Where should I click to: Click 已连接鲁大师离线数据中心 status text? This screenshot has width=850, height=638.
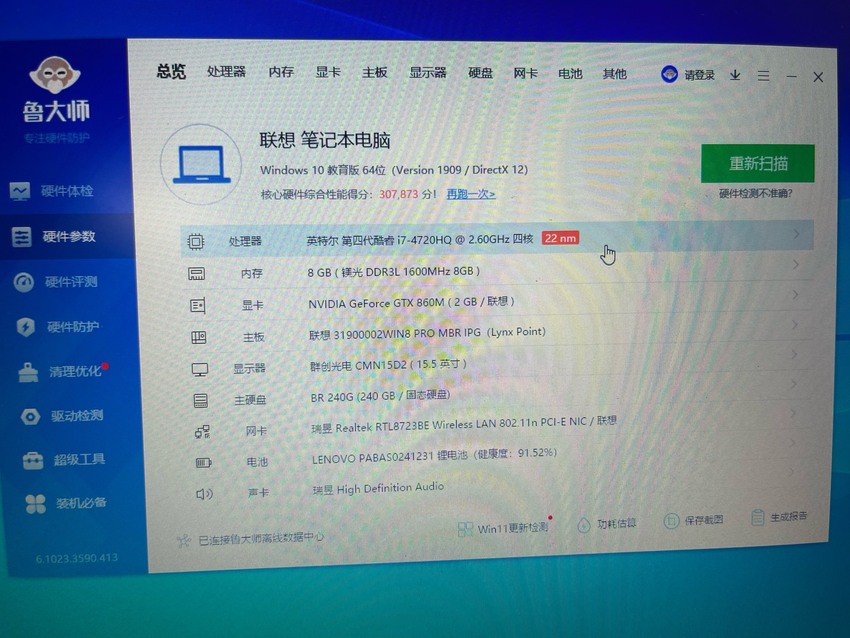click(x=261, y=538)
